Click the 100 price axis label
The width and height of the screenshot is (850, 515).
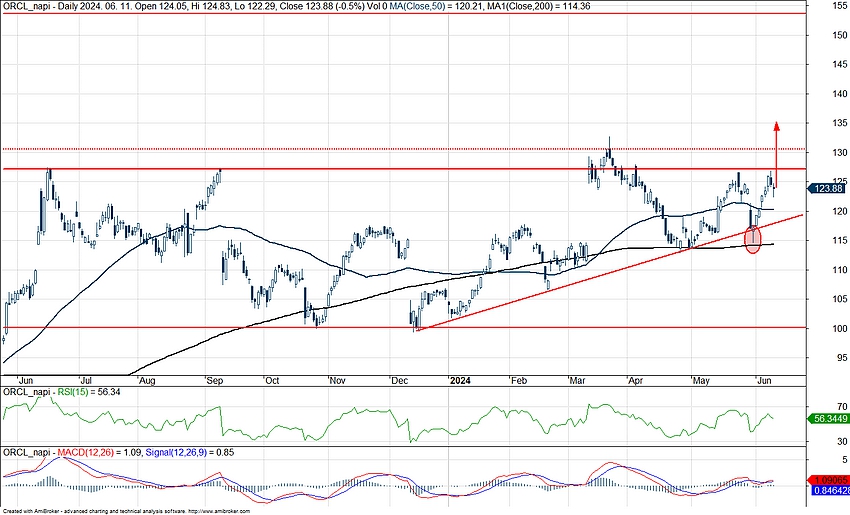click(840, 329)
